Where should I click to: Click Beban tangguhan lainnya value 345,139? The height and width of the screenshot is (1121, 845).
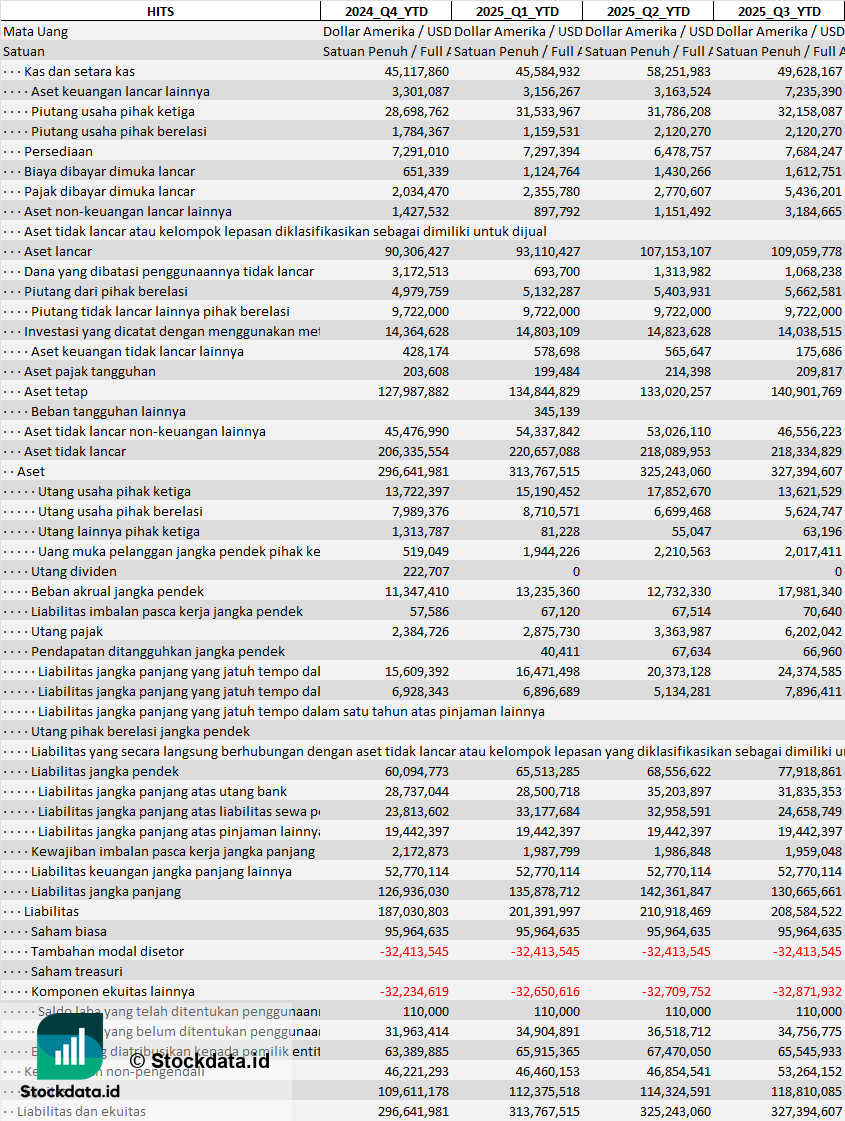[557, 412]
